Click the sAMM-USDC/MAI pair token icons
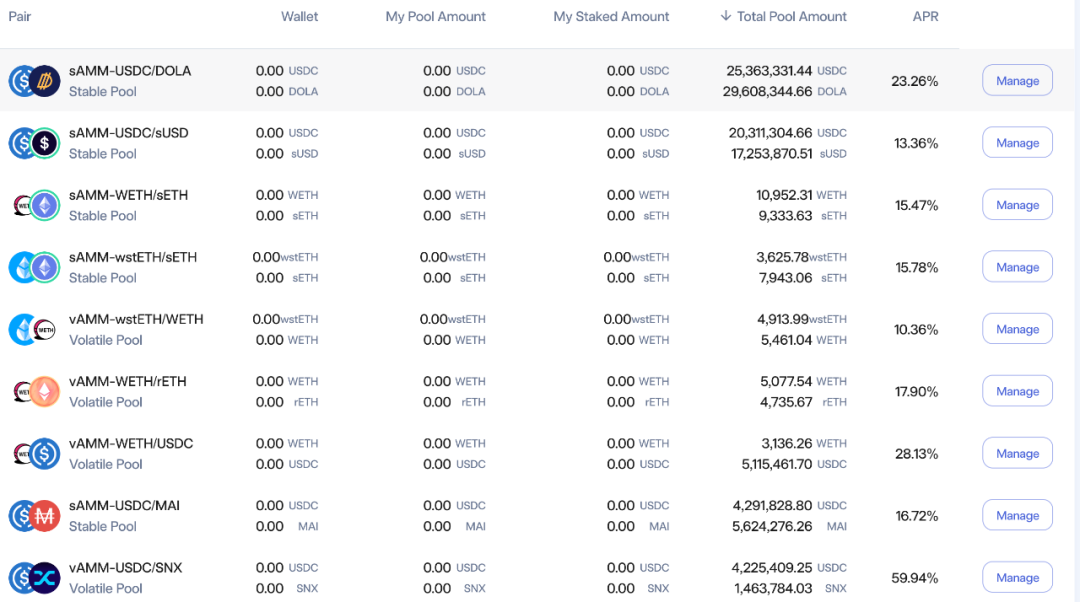The width and height of the screenshot is (1080, 602). 34,515
